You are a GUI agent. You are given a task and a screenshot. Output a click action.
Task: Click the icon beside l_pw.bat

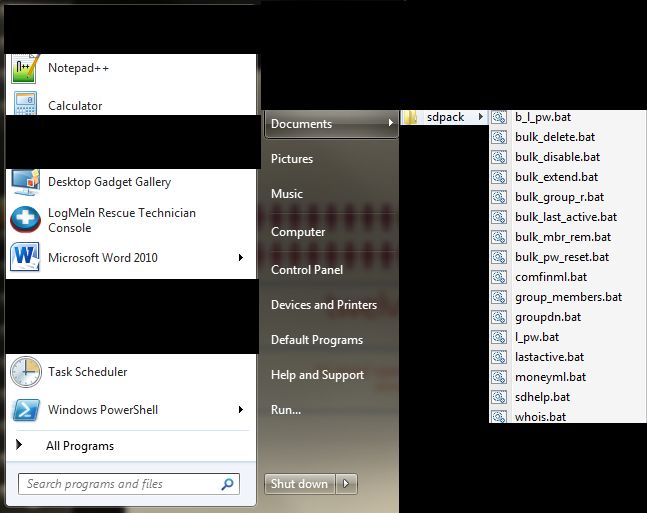(x=498, y=337)
